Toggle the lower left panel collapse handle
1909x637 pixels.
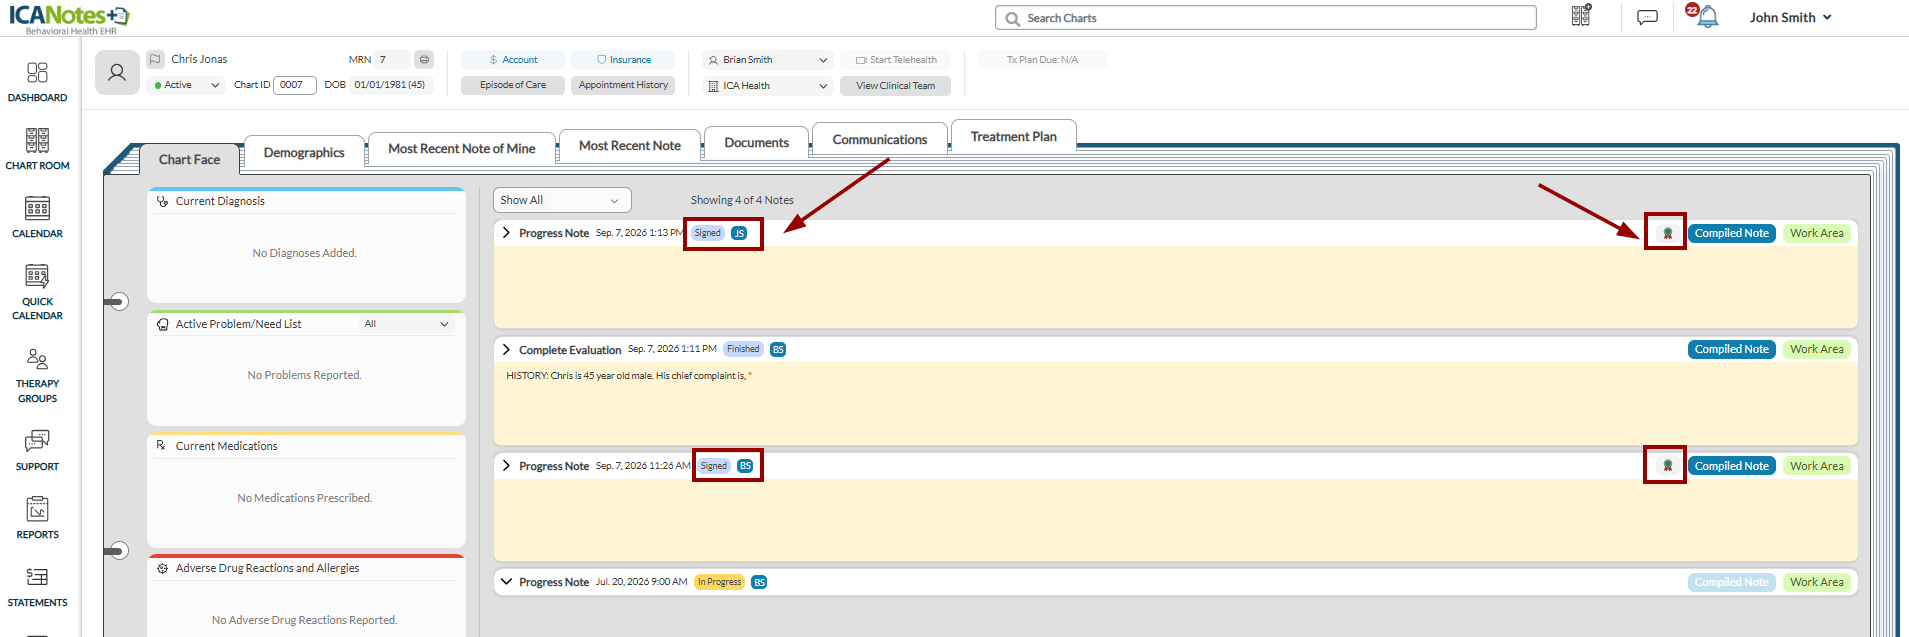117,551
